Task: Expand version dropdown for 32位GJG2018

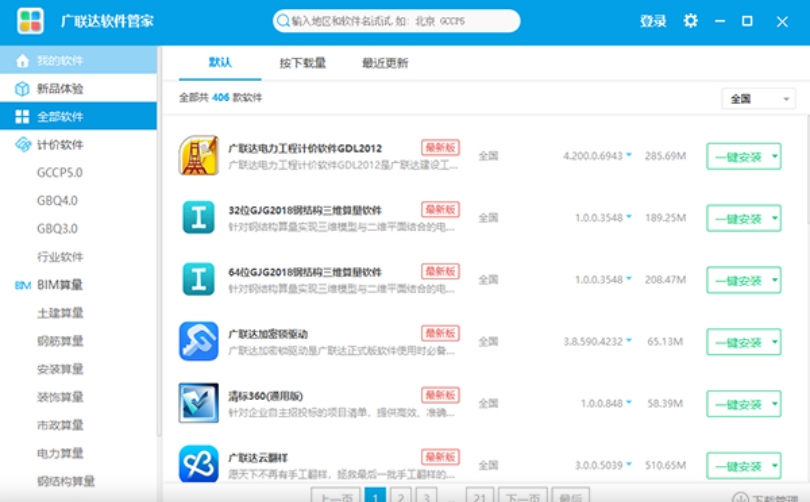Action: [629, 217]
